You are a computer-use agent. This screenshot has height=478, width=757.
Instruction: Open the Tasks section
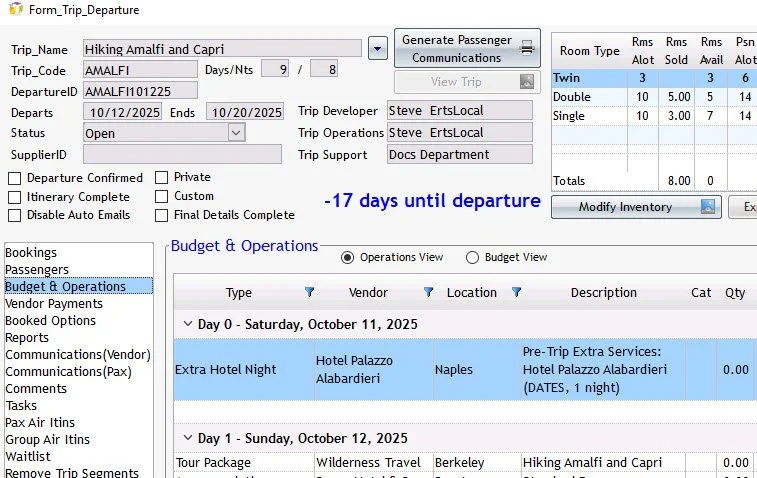(21, 406)
